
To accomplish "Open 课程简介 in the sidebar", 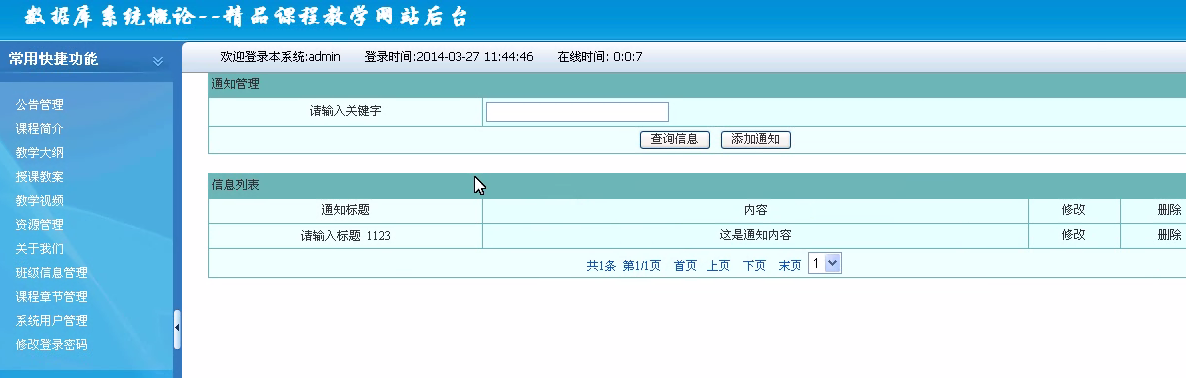I will [x=39, y=129].
